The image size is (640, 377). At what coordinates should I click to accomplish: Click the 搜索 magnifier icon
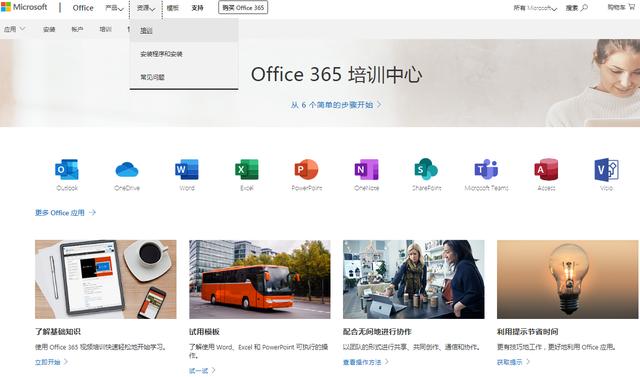tap(584, 8)
